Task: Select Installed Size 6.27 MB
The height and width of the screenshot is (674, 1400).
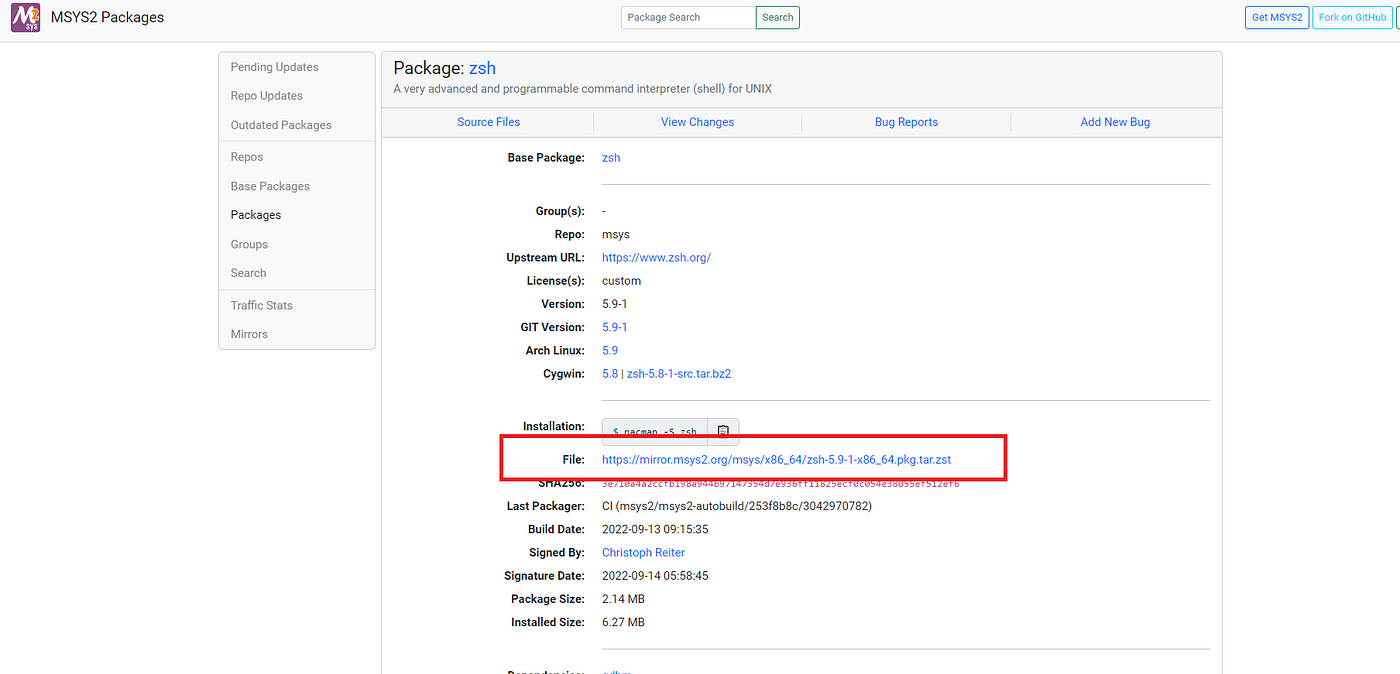Action: pyautogui.click(x=623, y=622)
